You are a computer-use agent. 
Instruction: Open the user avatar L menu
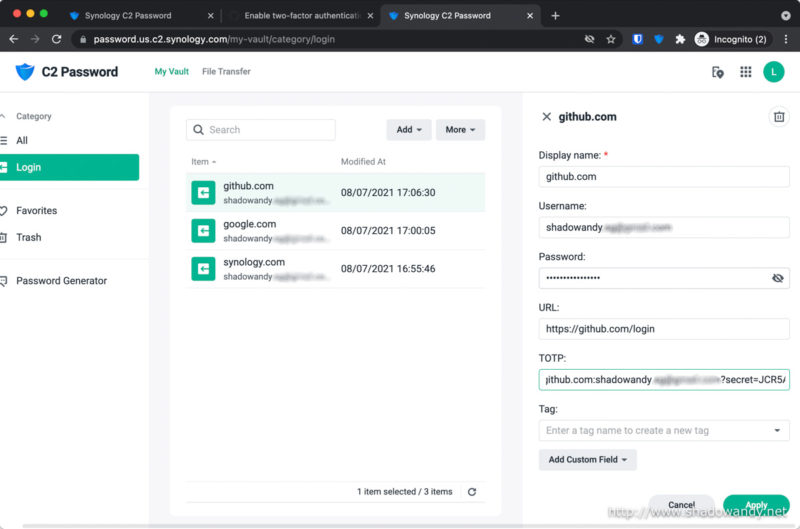coord(773,72)
